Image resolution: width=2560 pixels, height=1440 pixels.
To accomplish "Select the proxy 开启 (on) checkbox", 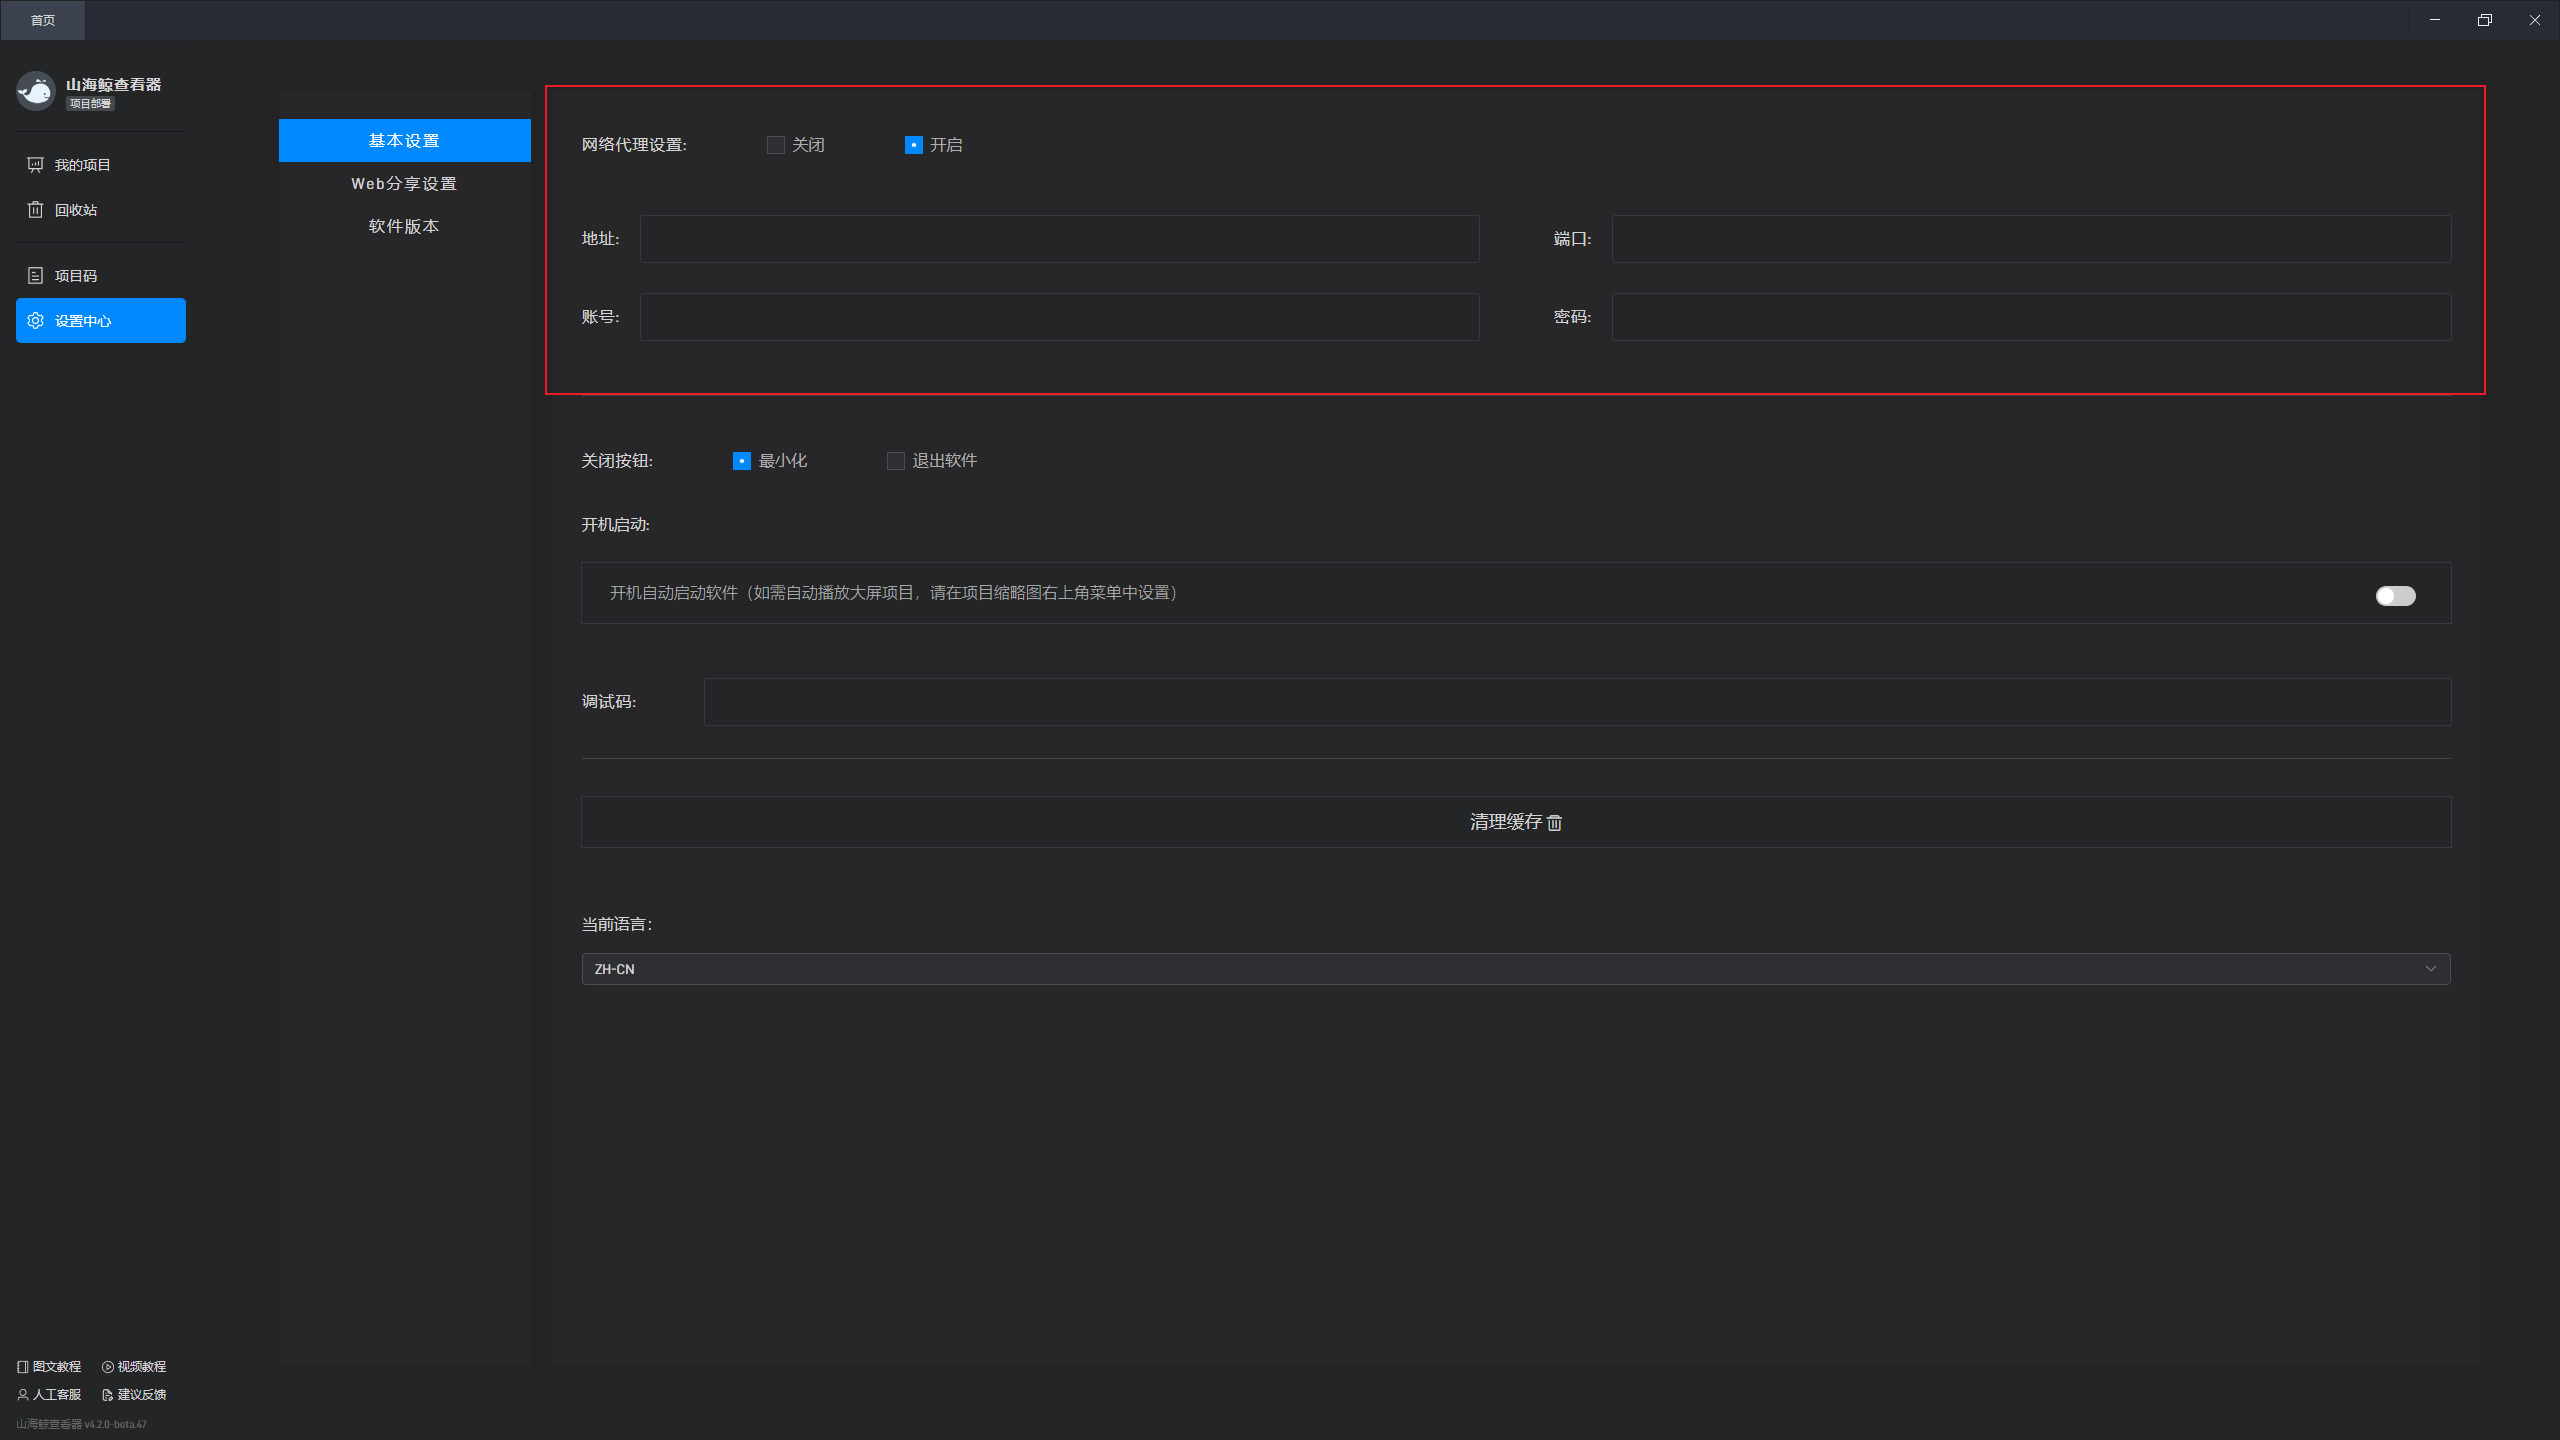I will 913,145.
